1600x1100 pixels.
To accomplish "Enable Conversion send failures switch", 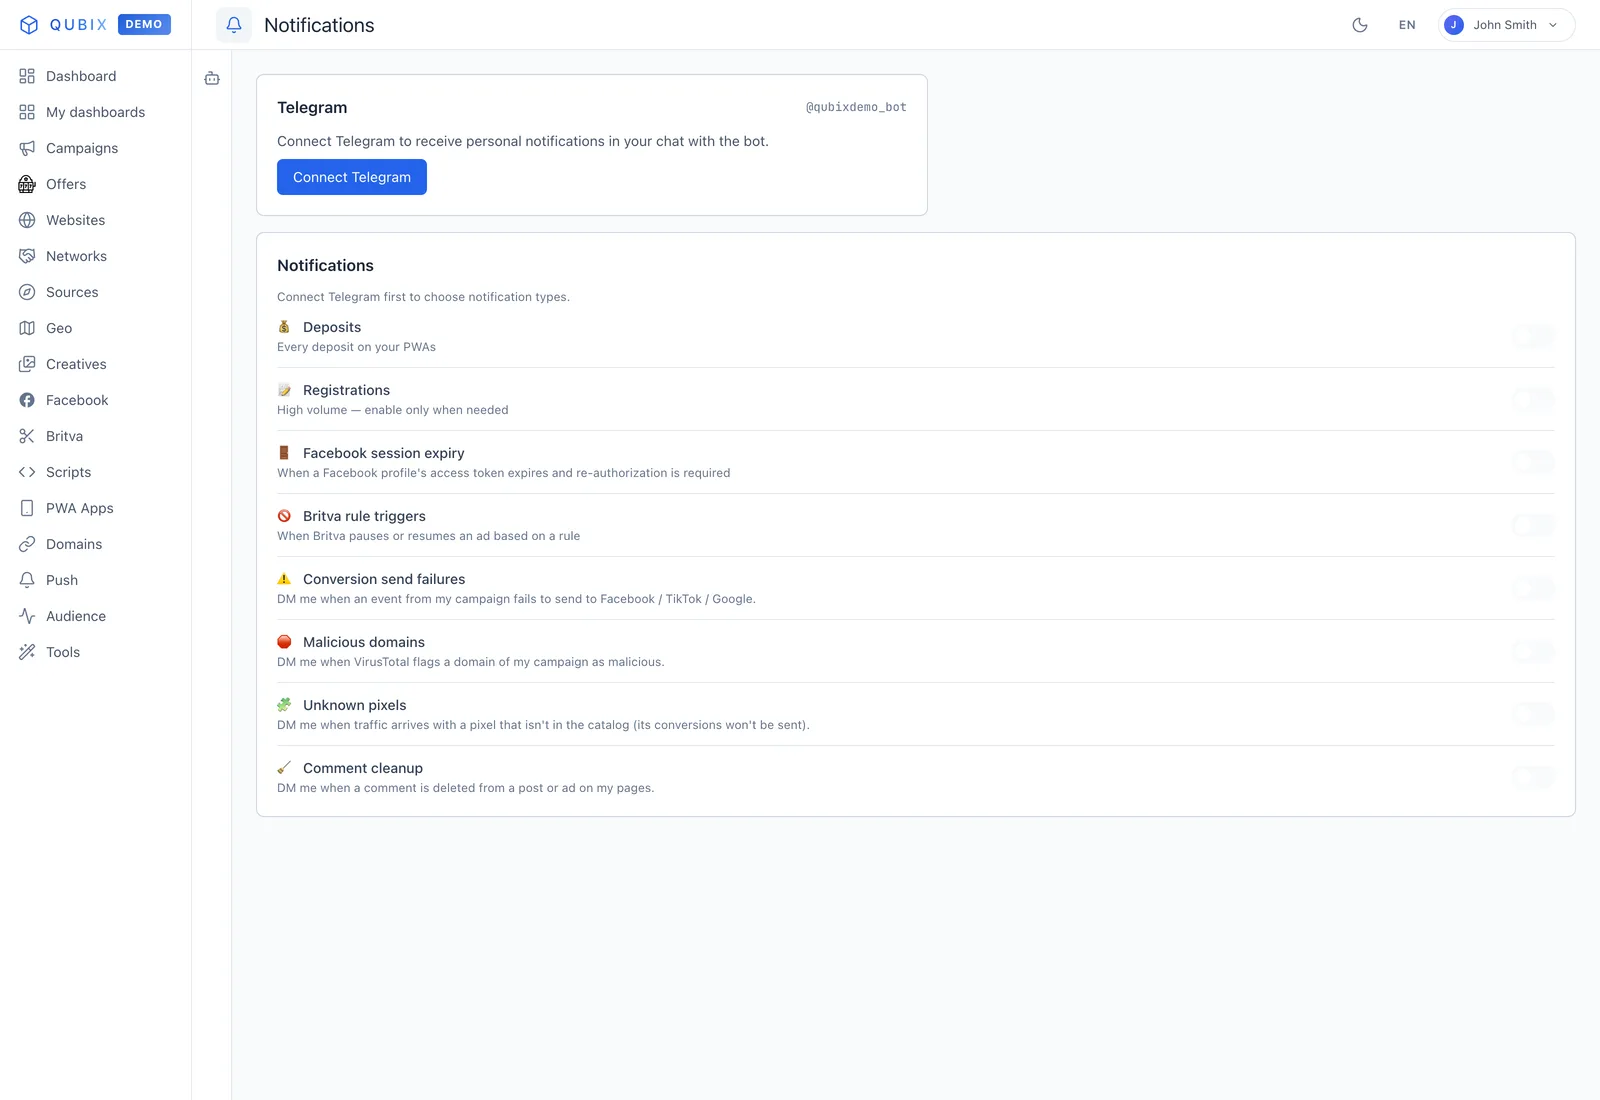I will click(1533, 588).
